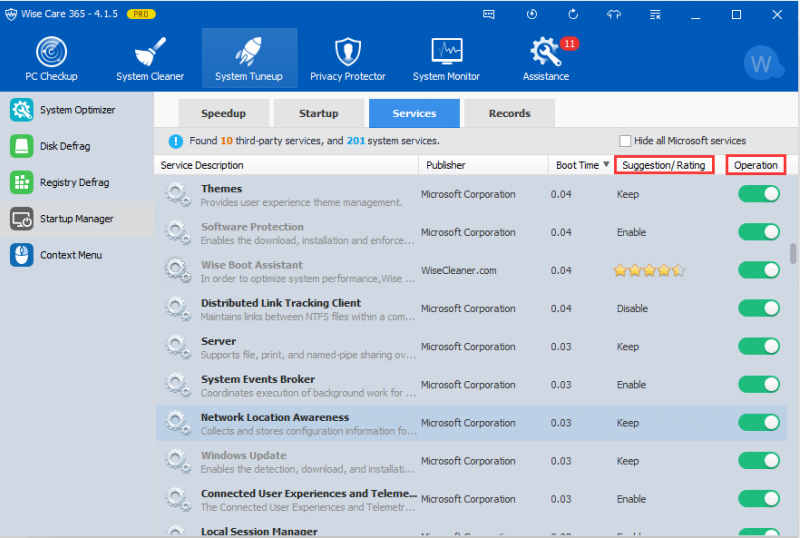Click the 201 system services count
Image resolution: width=800 pixels, height=538 pixels.
(356, 141)
